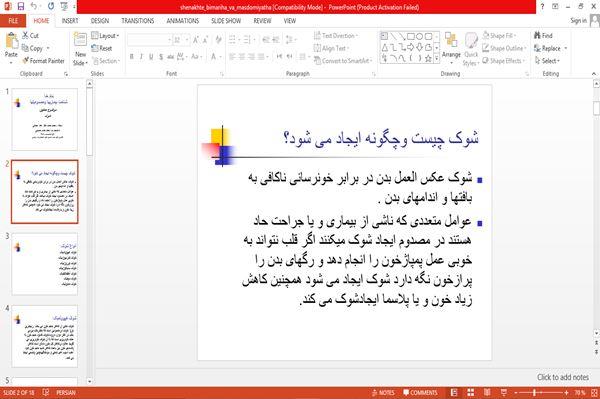This screenshot has height=399, width=600.
Task: Expand the shapes gallery More arrow
Action: coord(437,59)
